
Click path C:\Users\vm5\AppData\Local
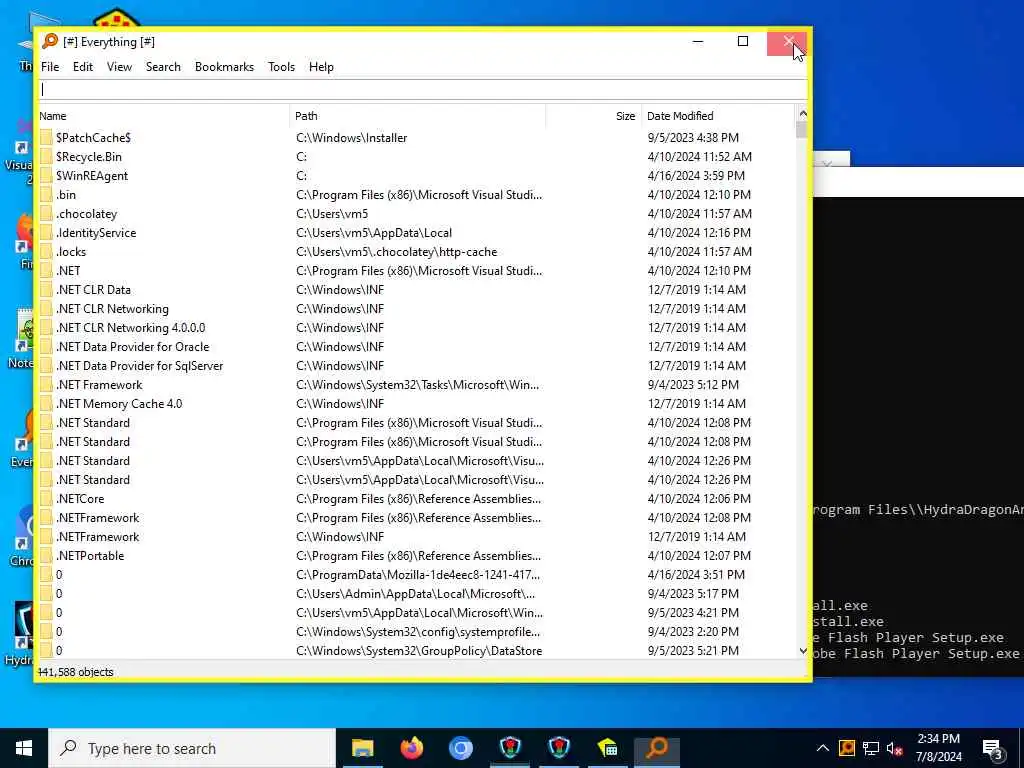click(374, 232)
